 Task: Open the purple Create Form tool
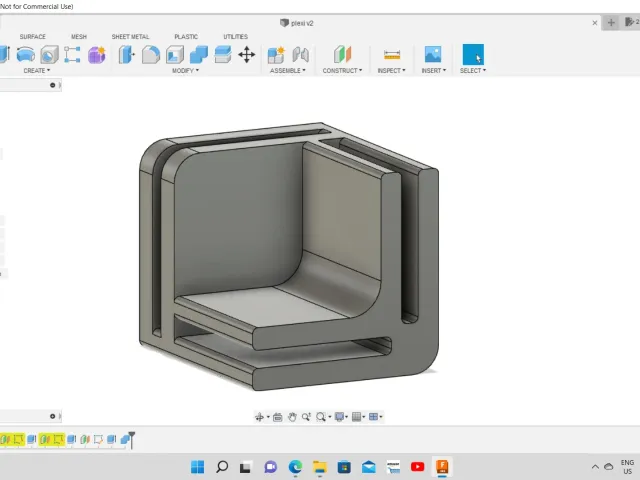(97, 54)
